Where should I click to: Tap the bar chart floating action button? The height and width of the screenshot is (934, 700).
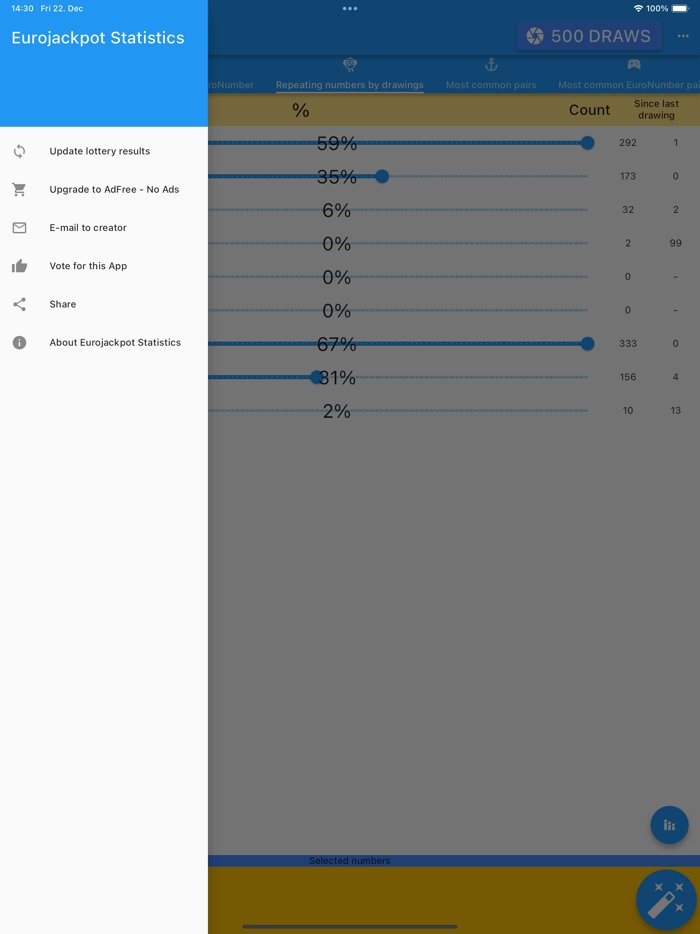pyautogui.click(x=669, y=825)
